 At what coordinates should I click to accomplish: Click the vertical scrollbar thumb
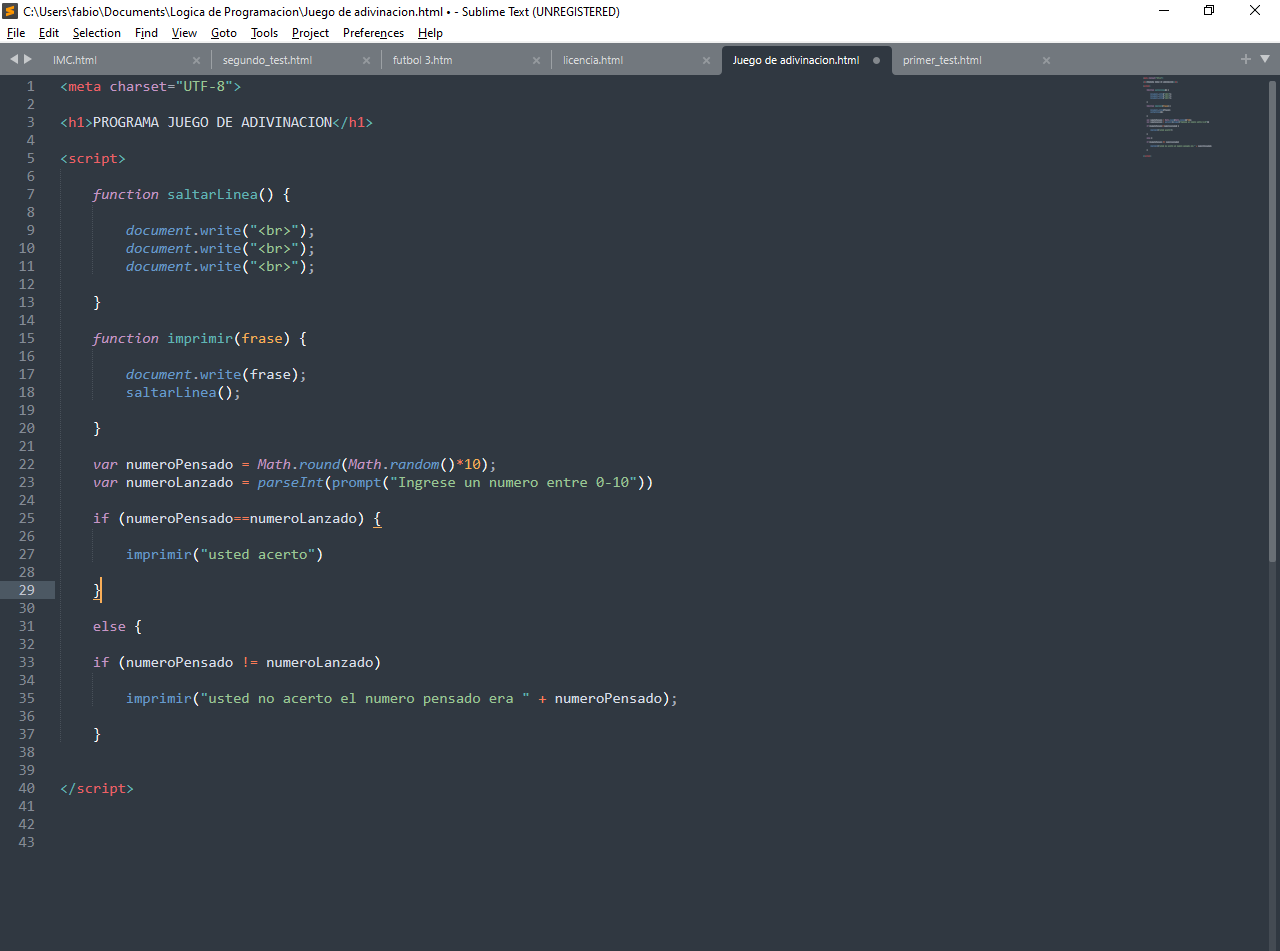pos(1273,320)
